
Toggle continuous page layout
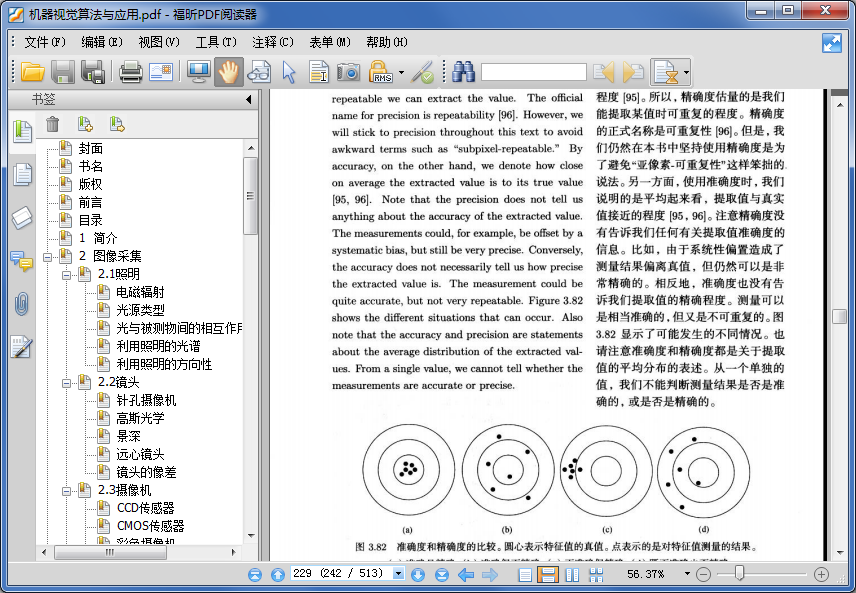(x=548, y=574)
